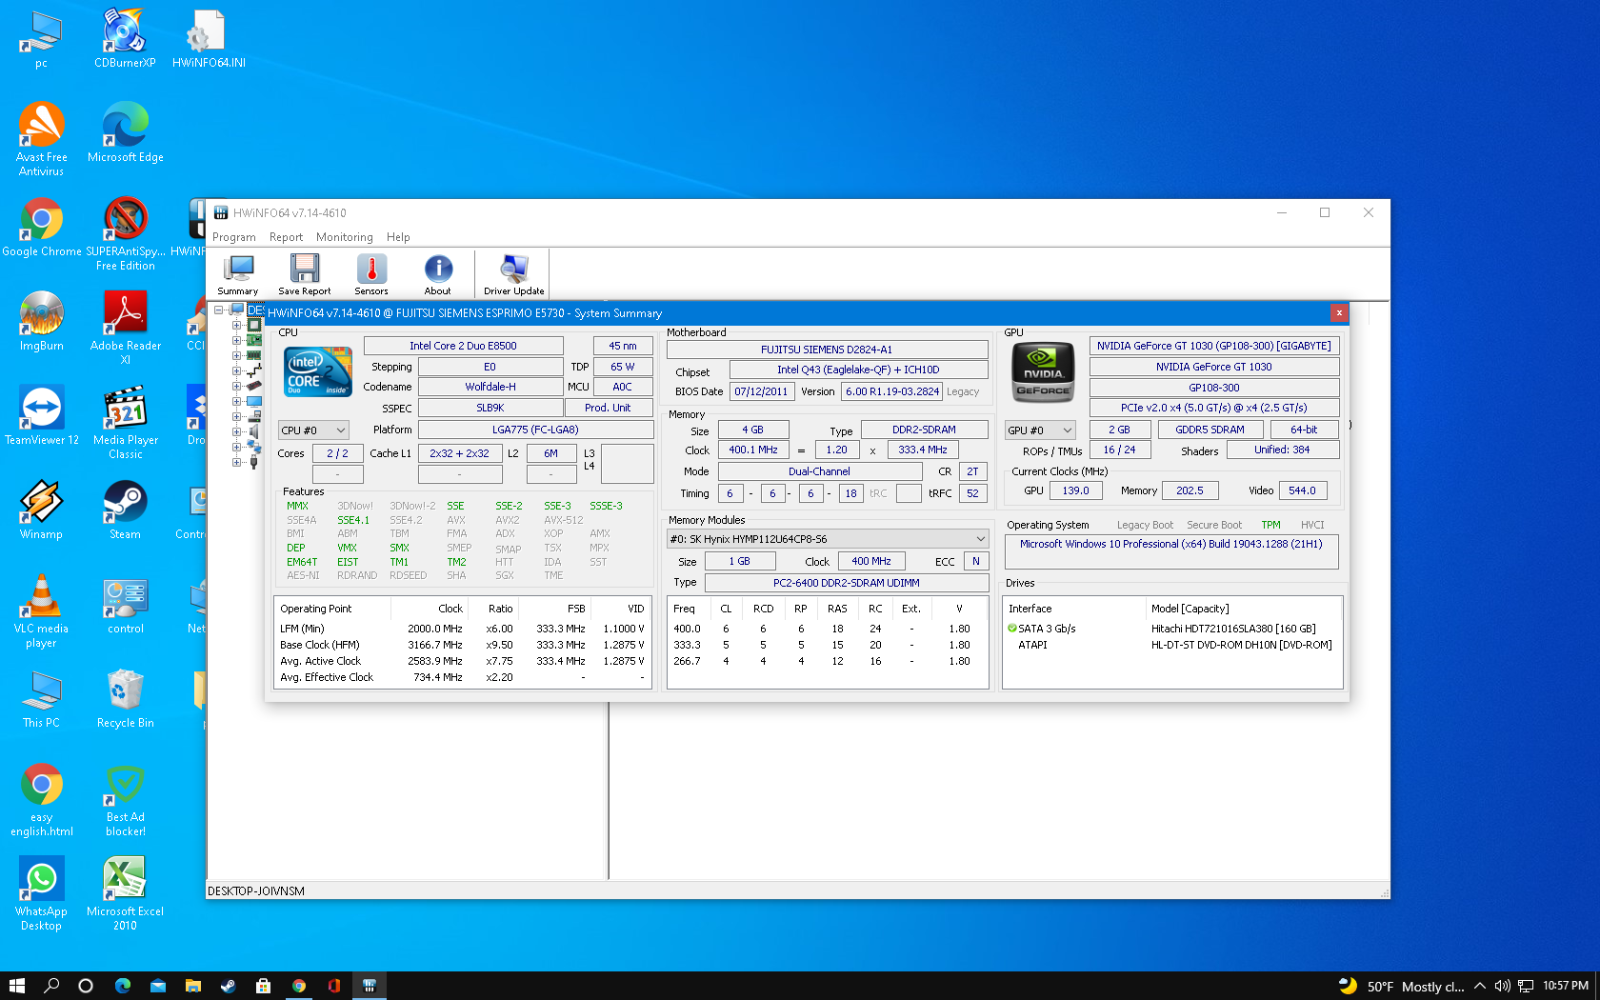This screenshot has height=1000, width=1600.
Task: Click the Windows 10 Professional OS field
Action: tap(1170, 545)
